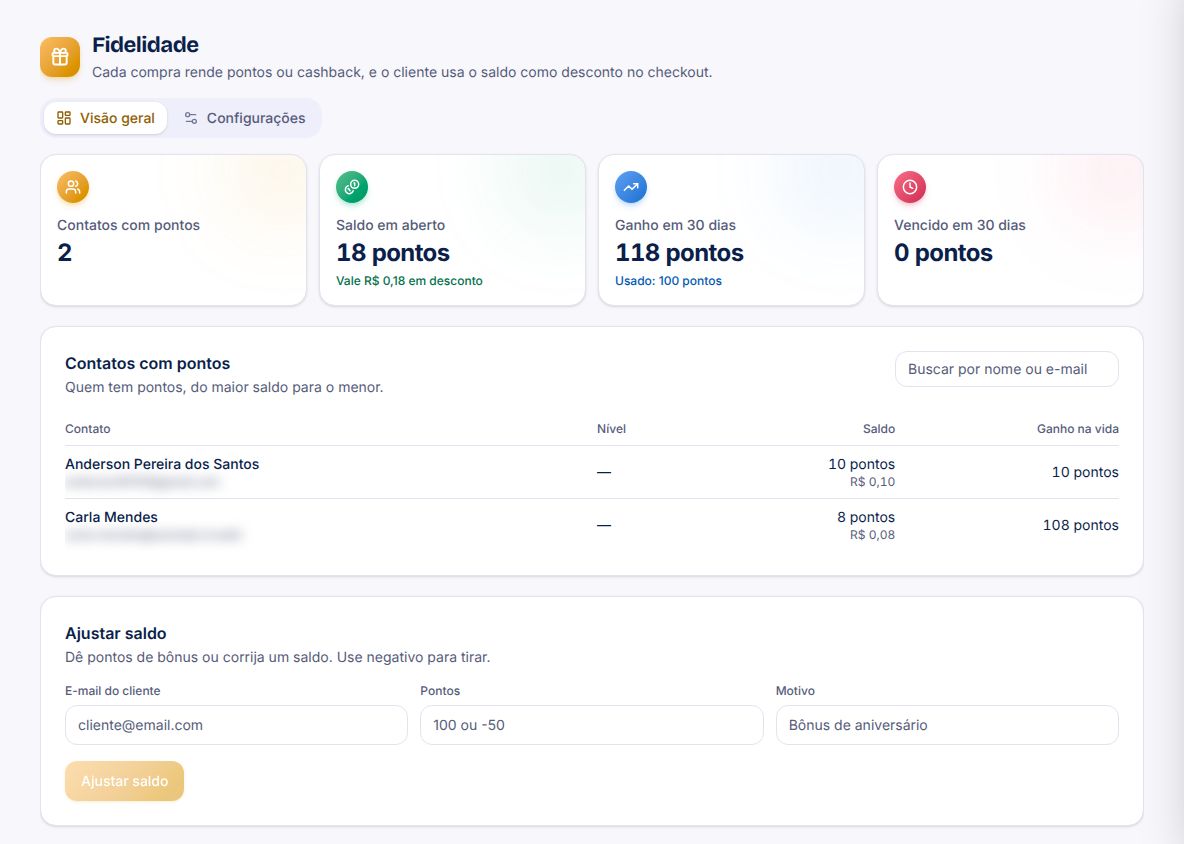Image resolution: width=1184 pixels, height=844 pixels.
Task: Click the red clock icon above Vencido em 30 dias
Action: [x=910, y=187]
